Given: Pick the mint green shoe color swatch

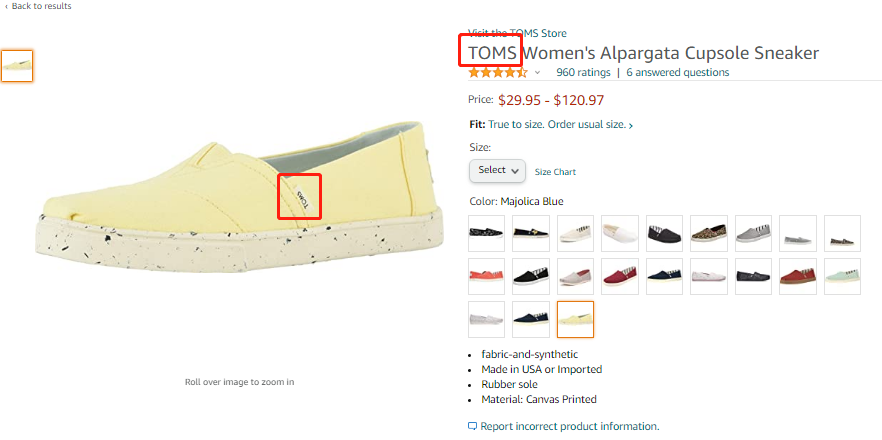Looking at the screenshot, I should coord(841,276).
